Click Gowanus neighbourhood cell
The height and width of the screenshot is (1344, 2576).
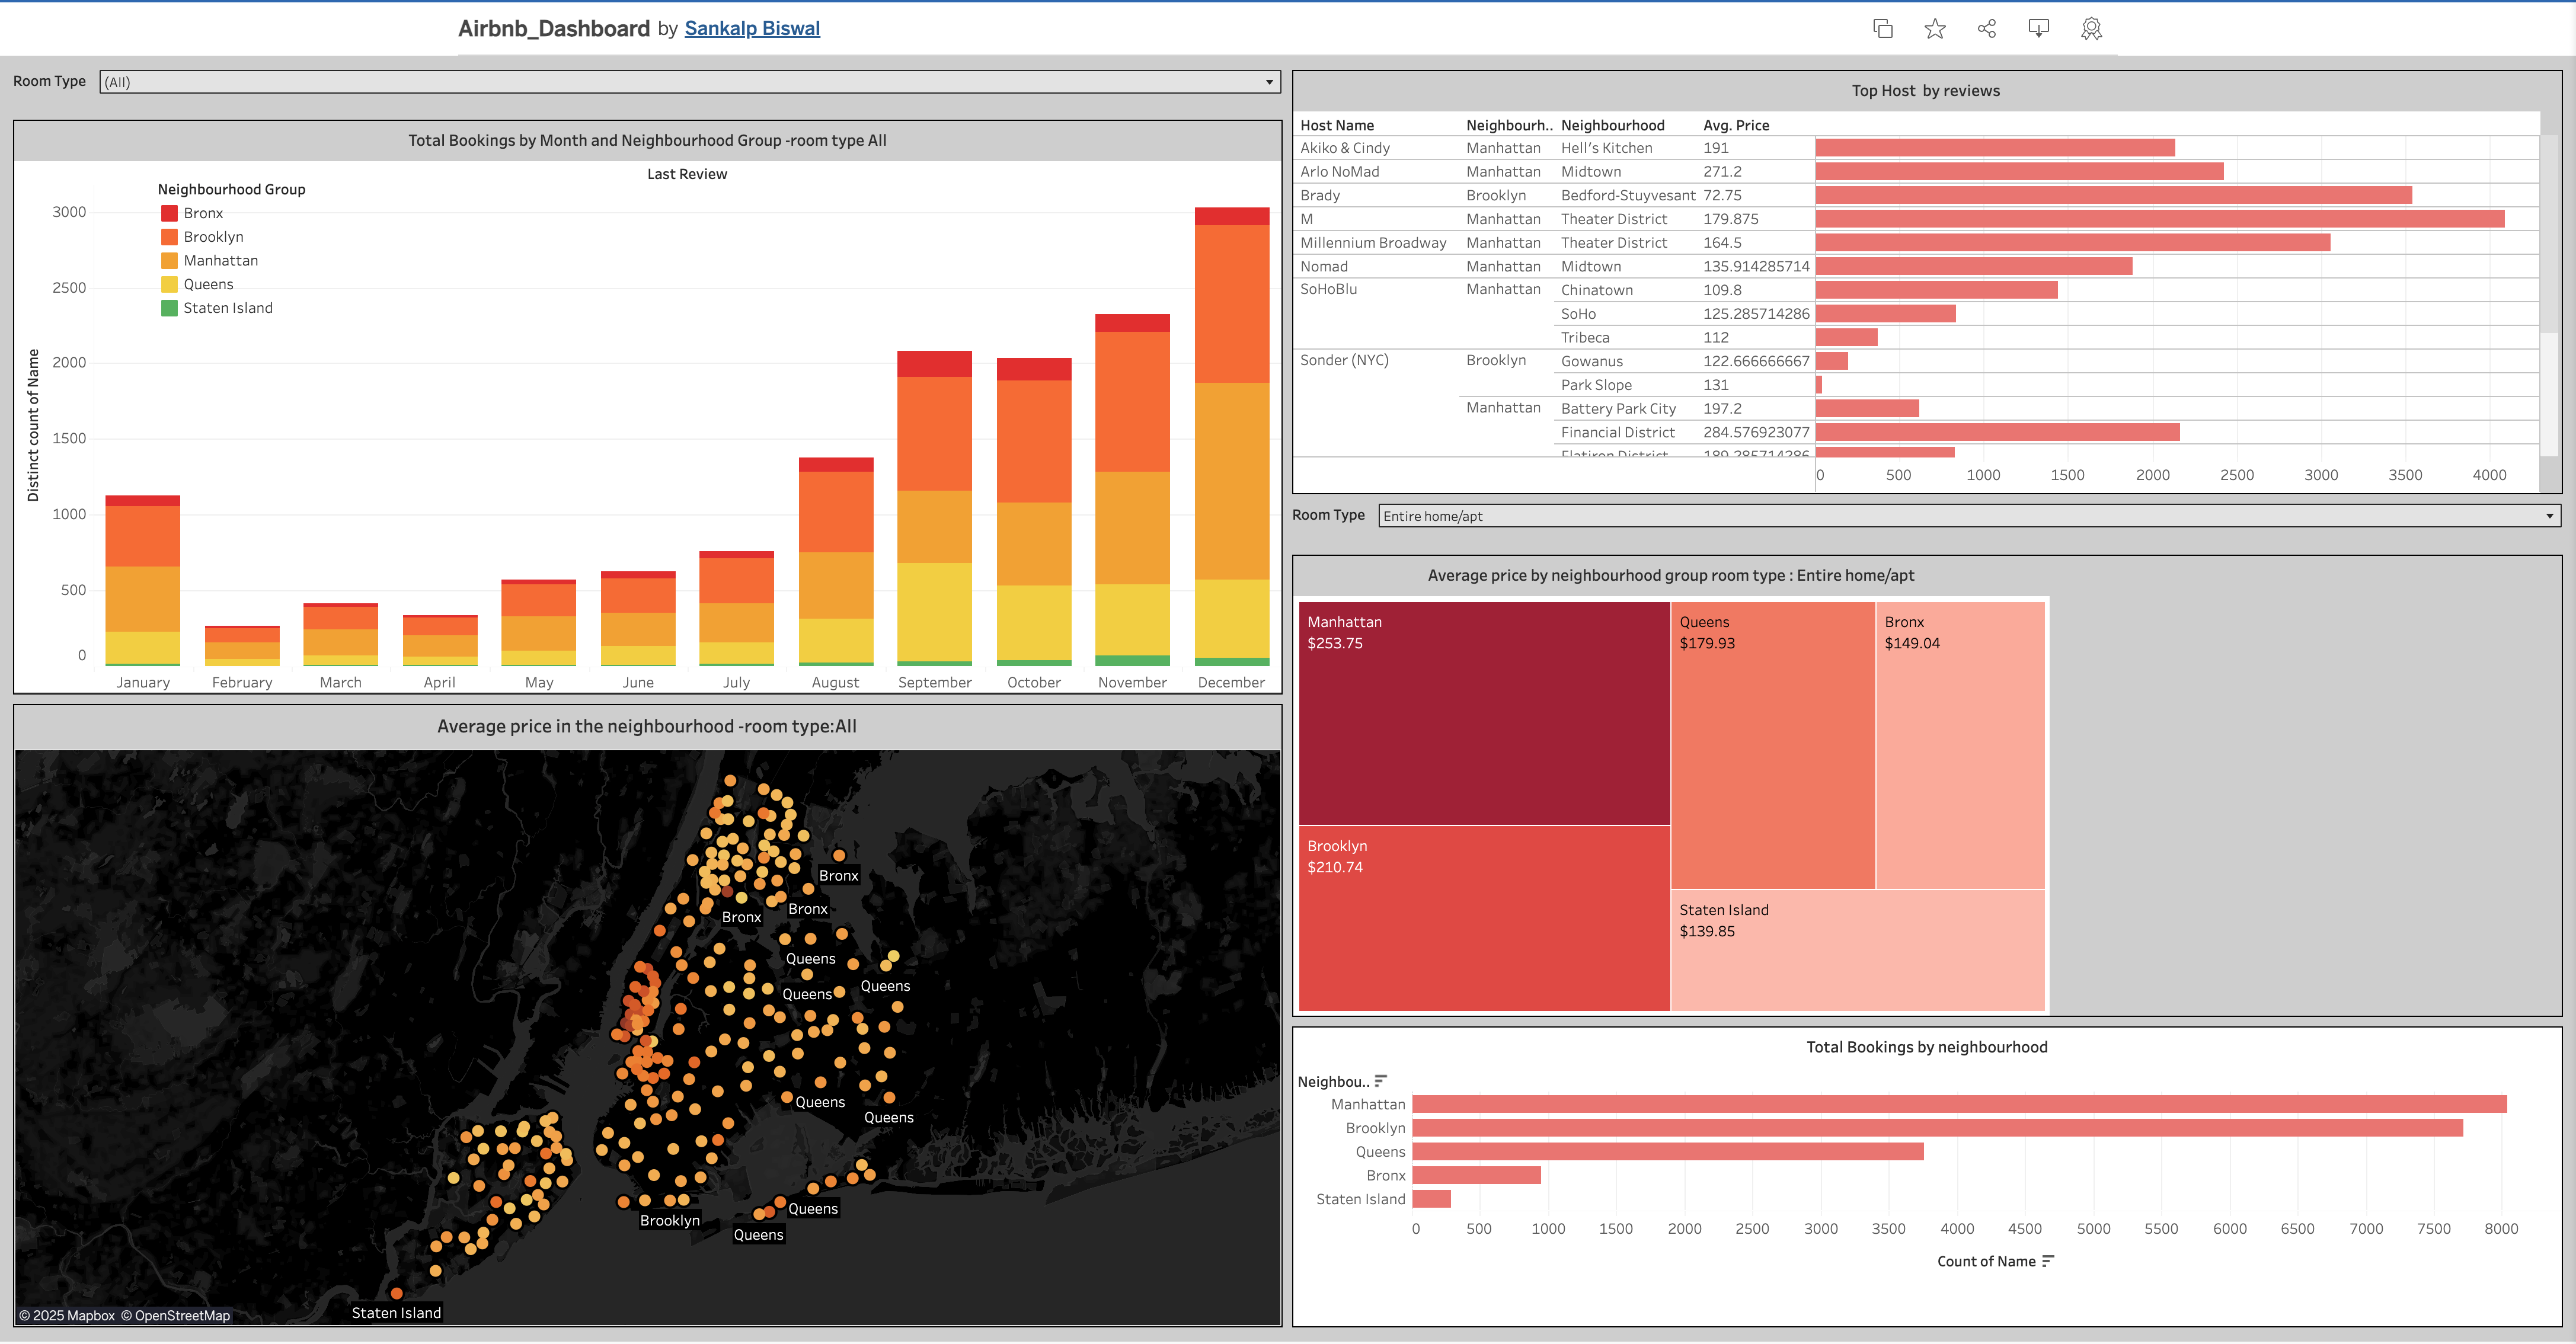point(1591,361)
